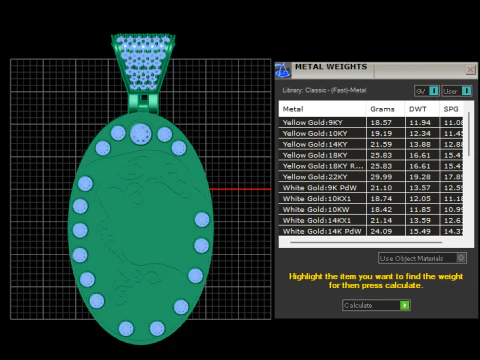
Task: Click the DWT column header
Action: (x=422, y=109)
